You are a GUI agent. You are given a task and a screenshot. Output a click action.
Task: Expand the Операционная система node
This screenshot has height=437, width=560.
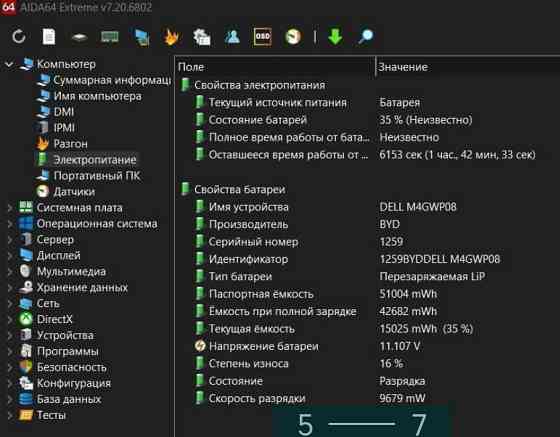point(10,224)
